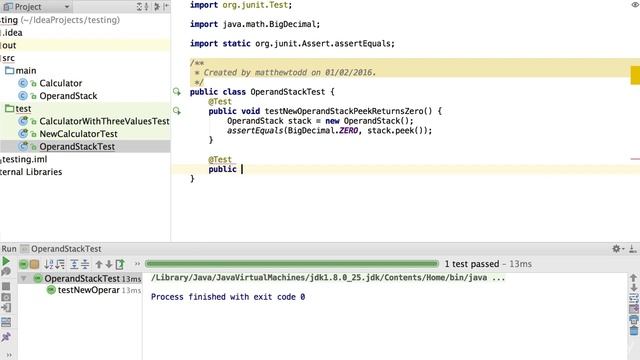Select OperandStackTest in test results tree
This screenshot has width=640, height=360.
[82, 278]
